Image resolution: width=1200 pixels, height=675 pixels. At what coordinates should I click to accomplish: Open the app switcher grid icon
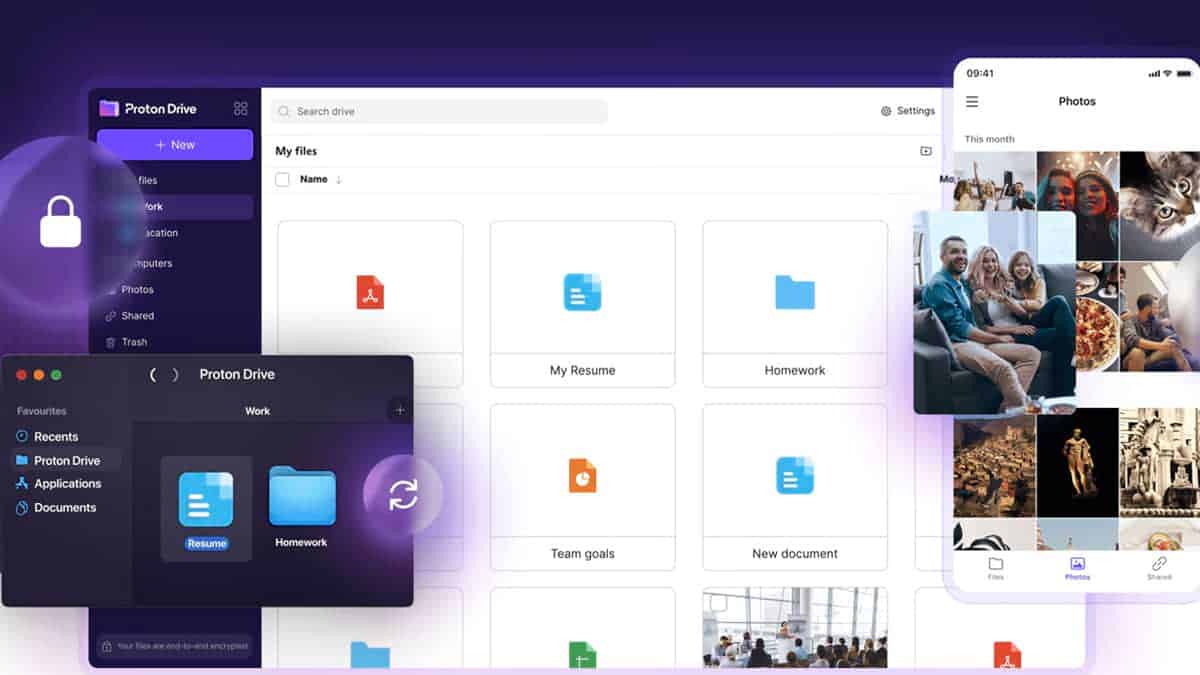coord(240,108)
